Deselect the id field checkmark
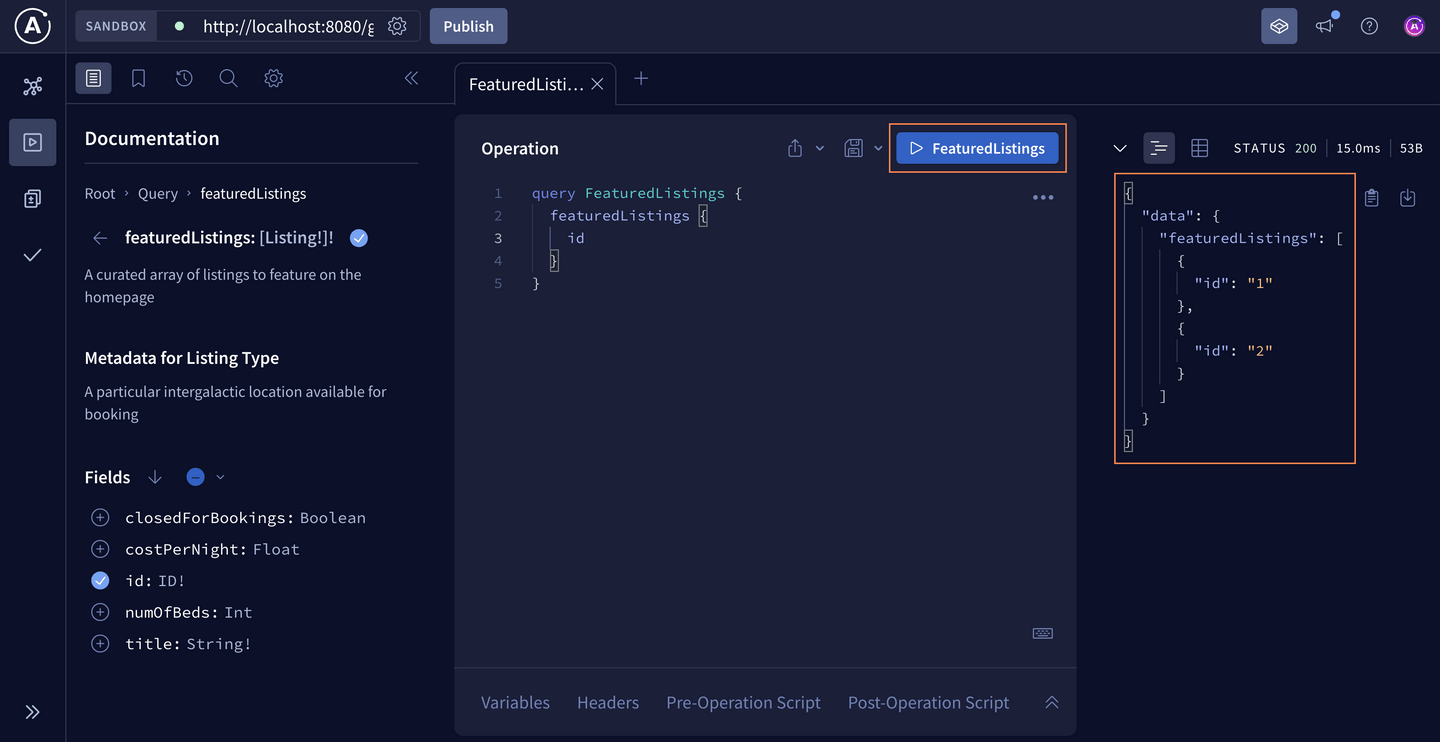Viewport: 1440px width, 742px height. pos(99,580)
